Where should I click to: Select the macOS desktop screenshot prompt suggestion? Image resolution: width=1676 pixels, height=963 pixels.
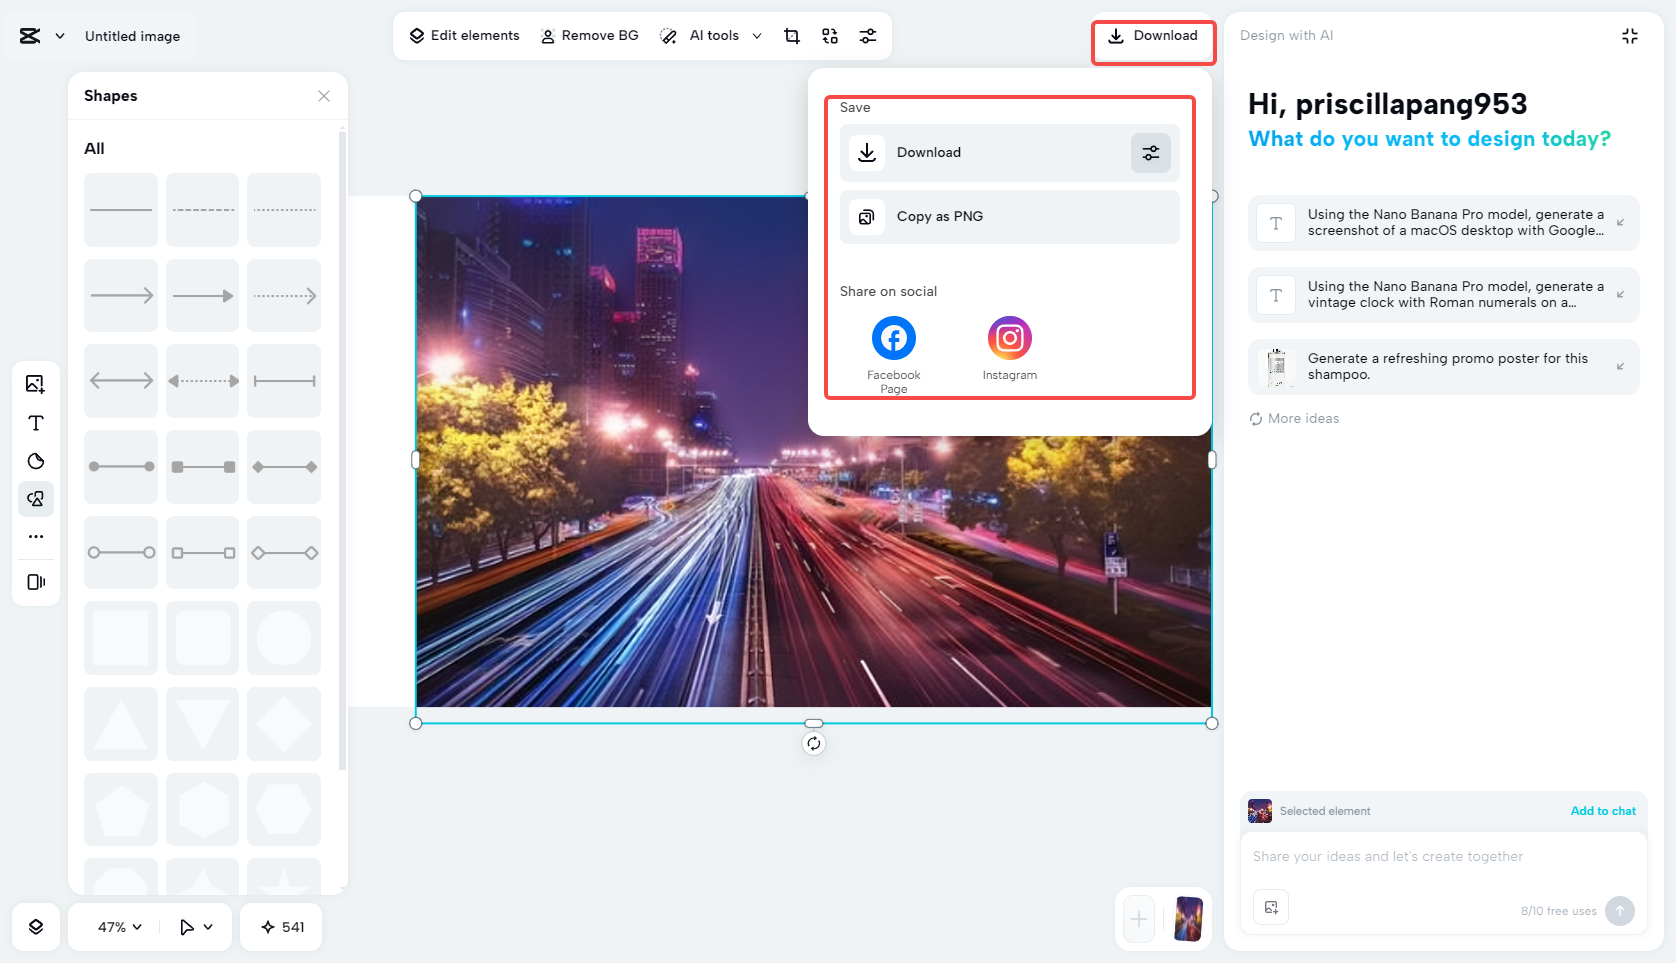(1444, 223)
